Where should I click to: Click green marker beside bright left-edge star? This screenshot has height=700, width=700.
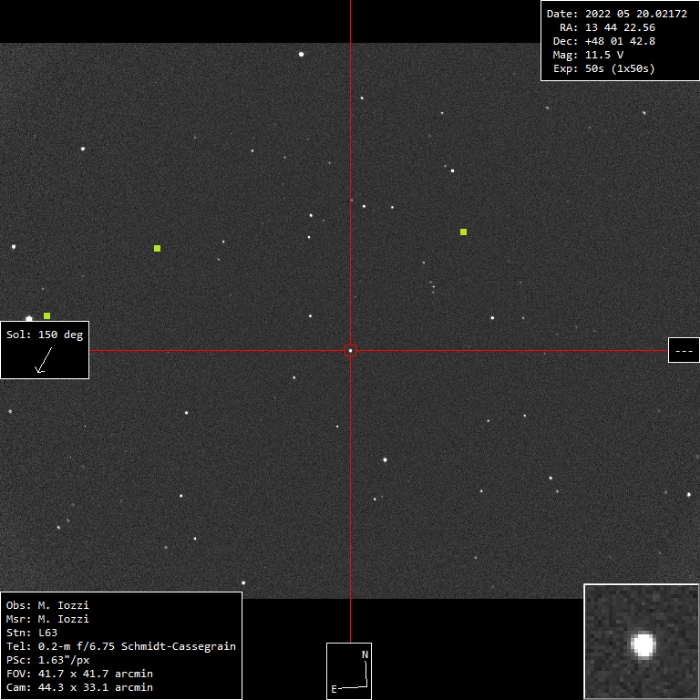click(x=47, y=316)
